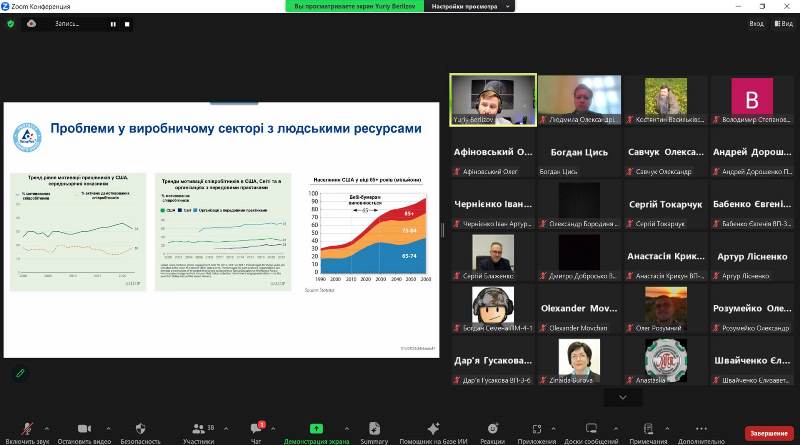Expand video options arrow next to camera
800x445 pixels.
click(108, 428)
